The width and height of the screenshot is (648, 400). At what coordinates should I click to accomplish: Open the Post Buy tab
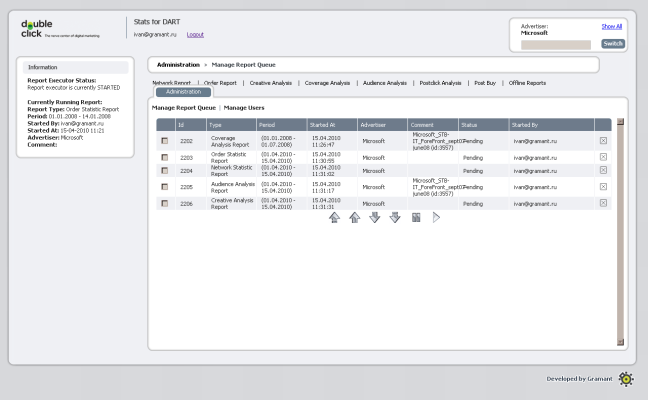[x=485, y=83]
